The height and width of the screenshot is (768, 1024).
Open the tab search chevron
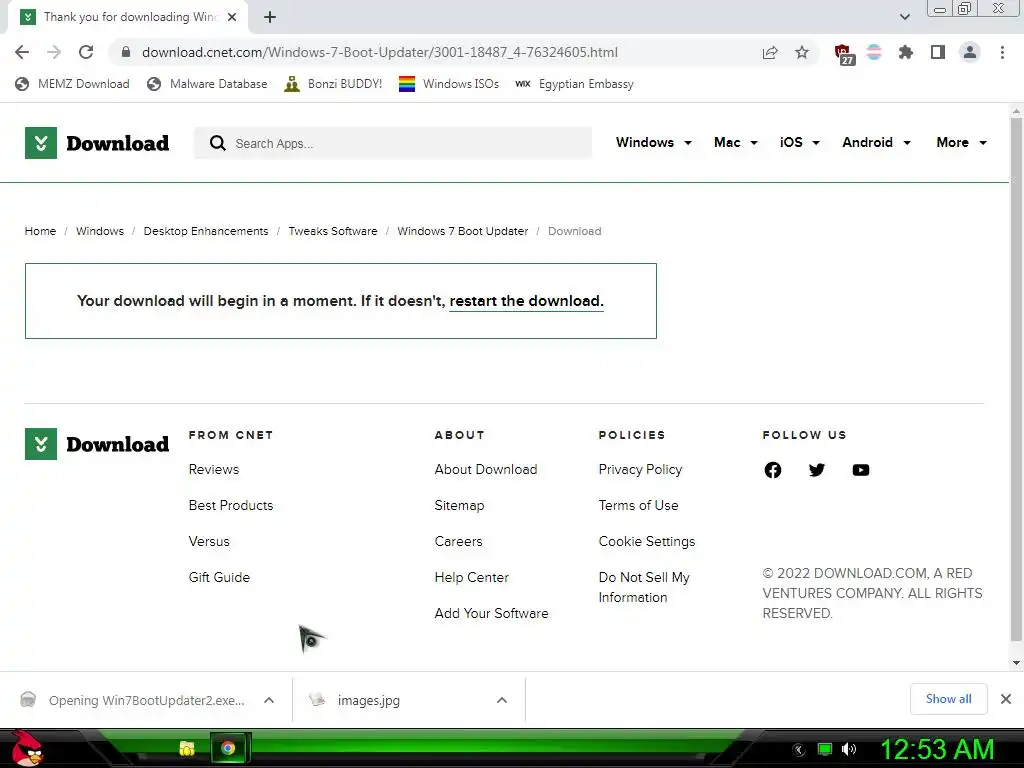pos(904,17)
